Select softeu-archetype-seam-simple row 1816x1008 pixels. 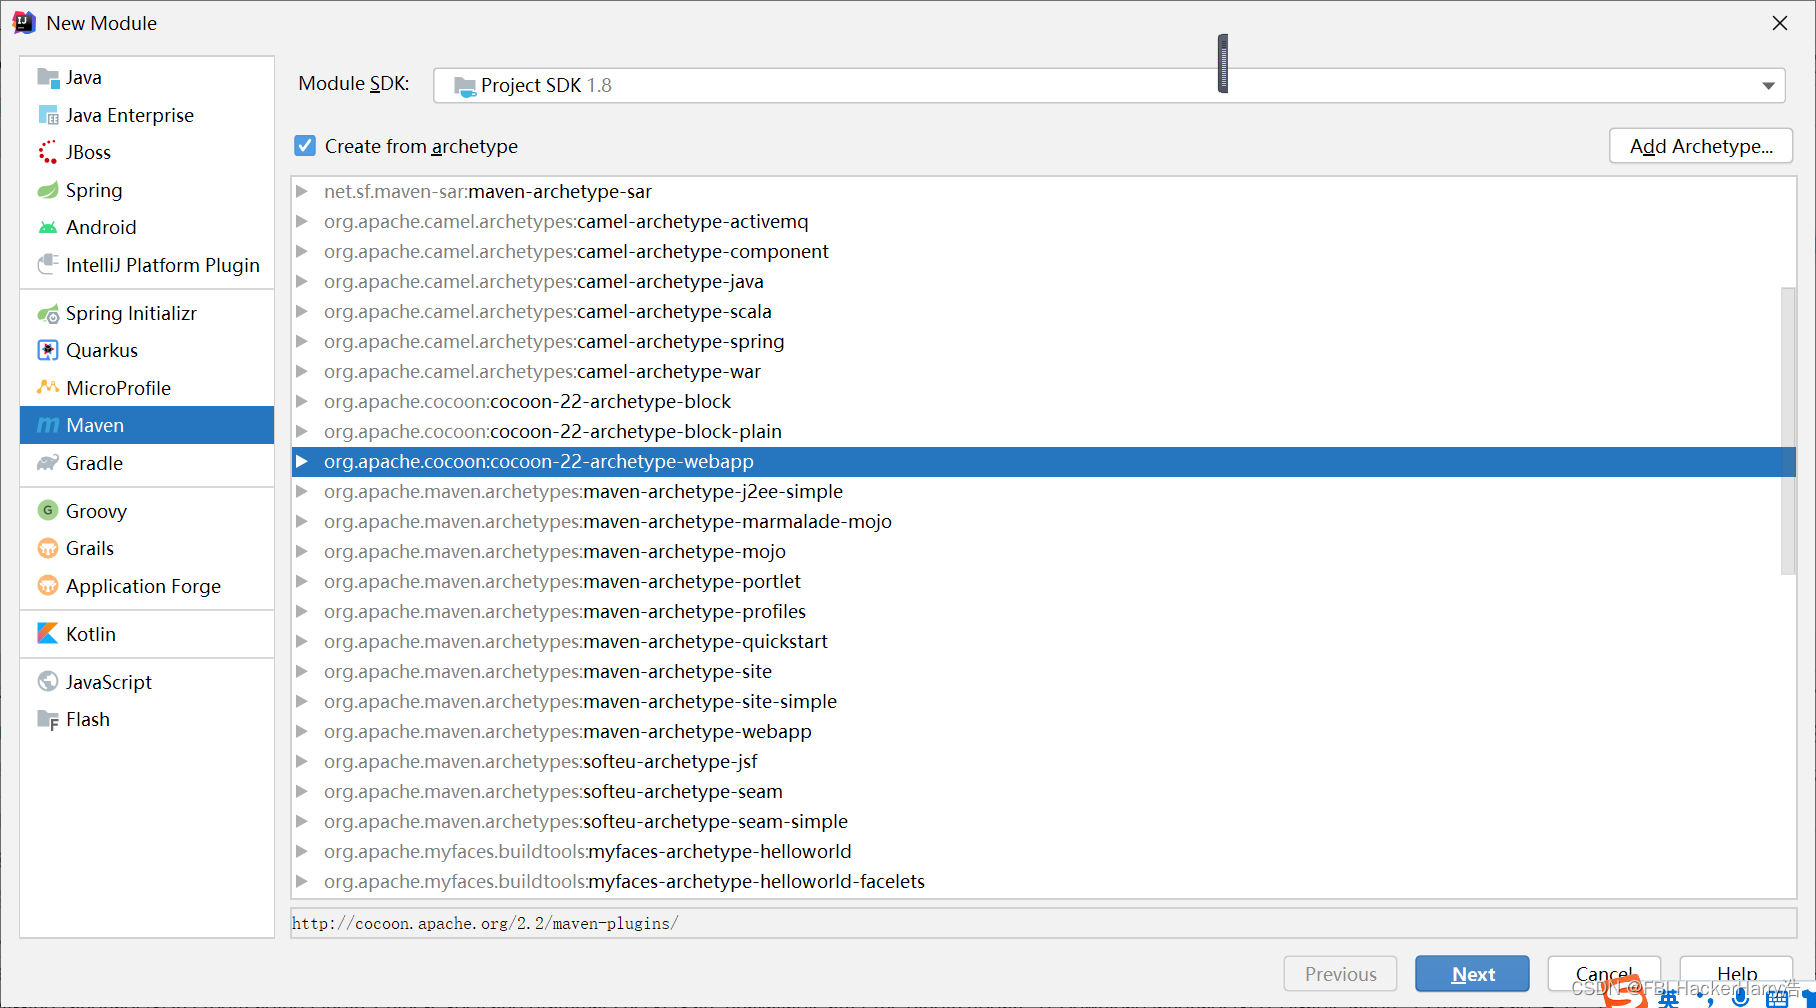(x=1043, y=821)
